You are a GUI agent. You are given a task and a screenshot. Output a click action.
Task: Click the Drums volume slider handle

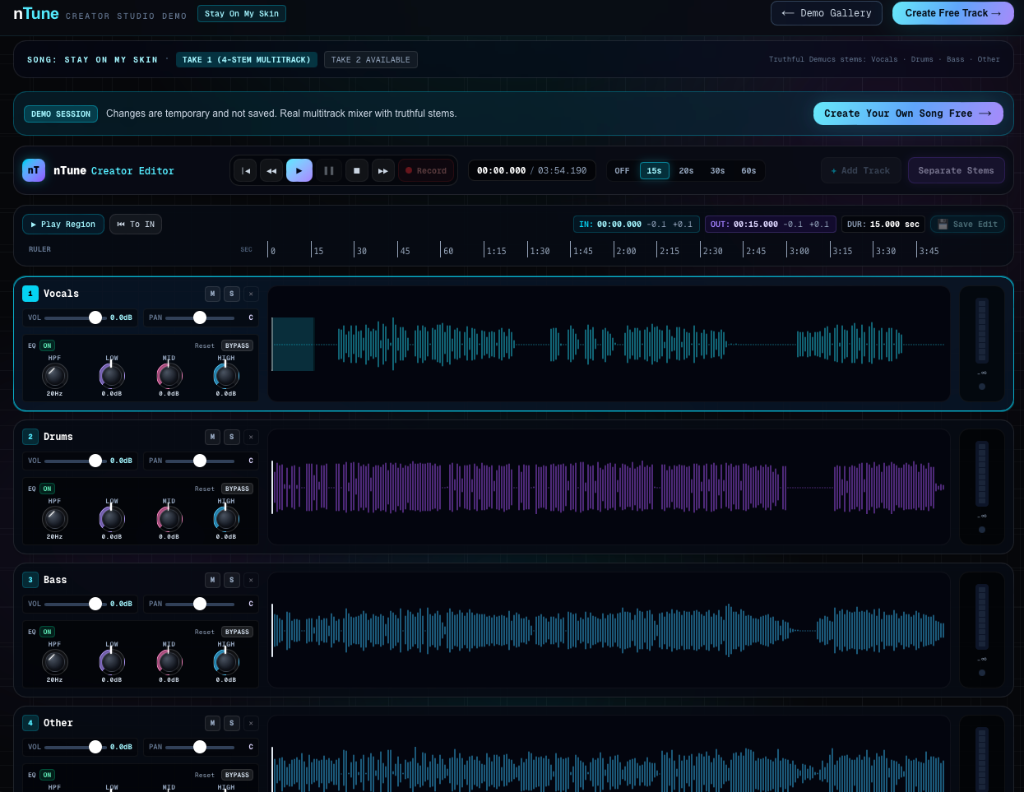95,460
